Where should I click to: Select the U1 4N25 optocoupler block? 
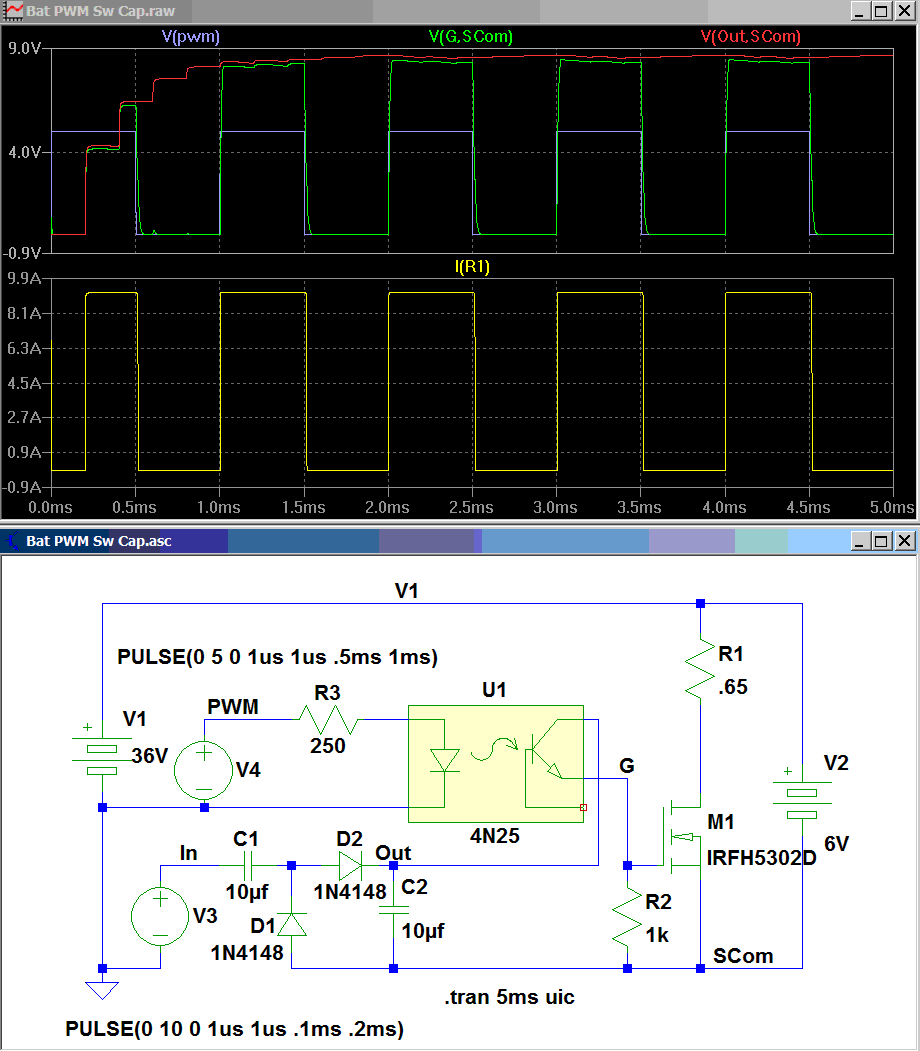tap(496, 764)
